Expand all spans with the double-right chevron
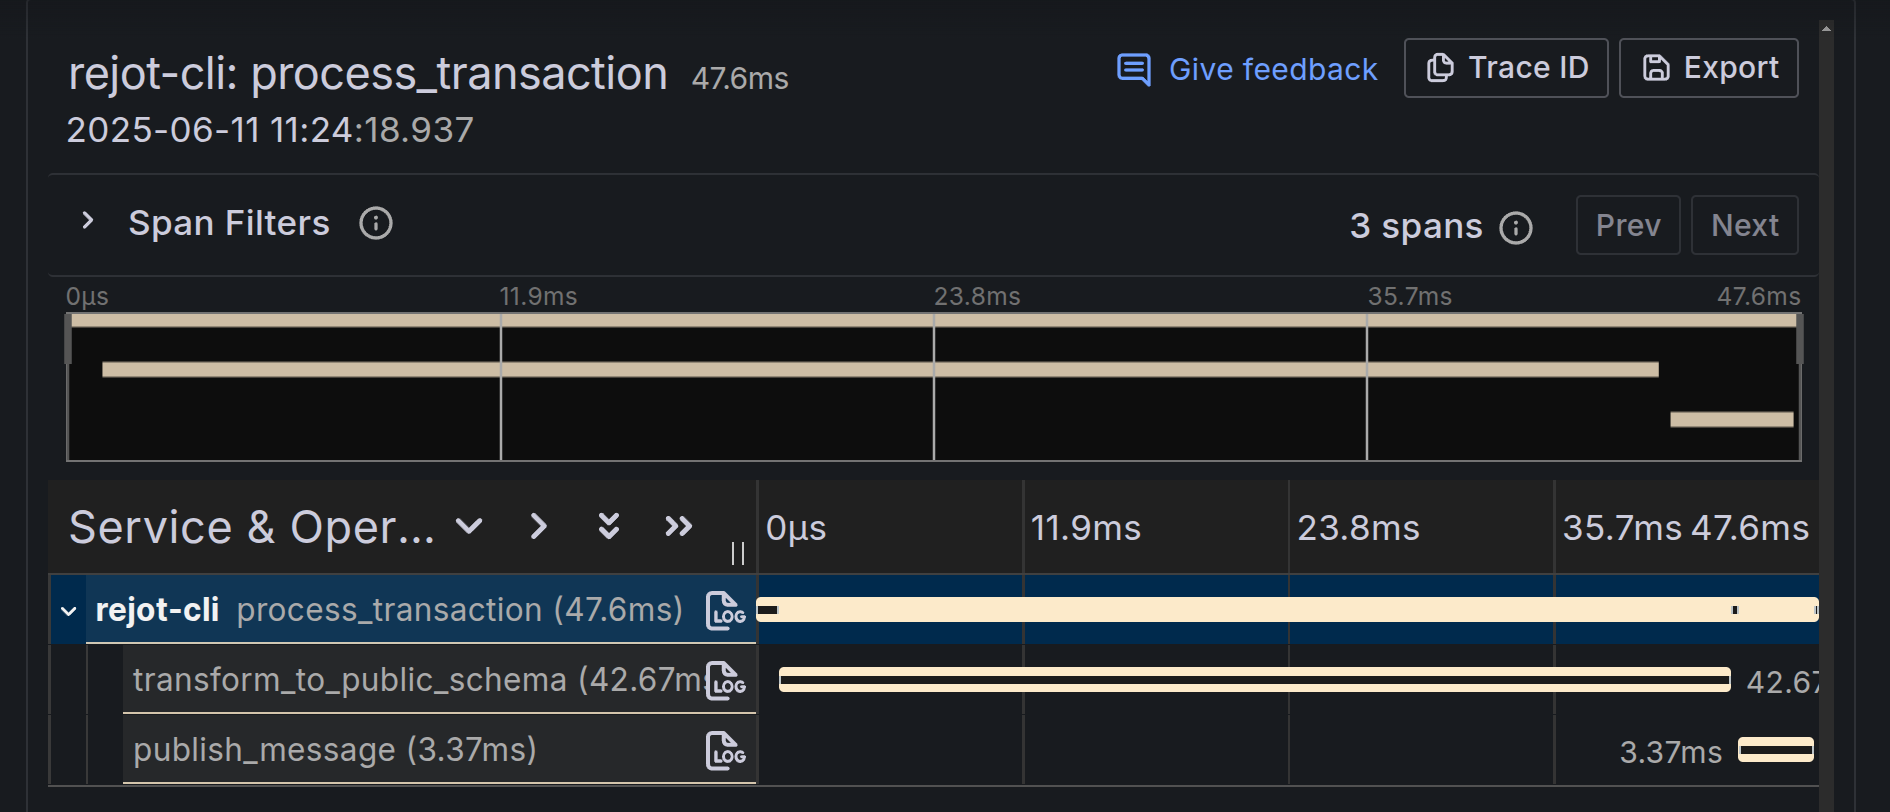Viewport: 1890px width, 812px height. [x=678, y=526]
